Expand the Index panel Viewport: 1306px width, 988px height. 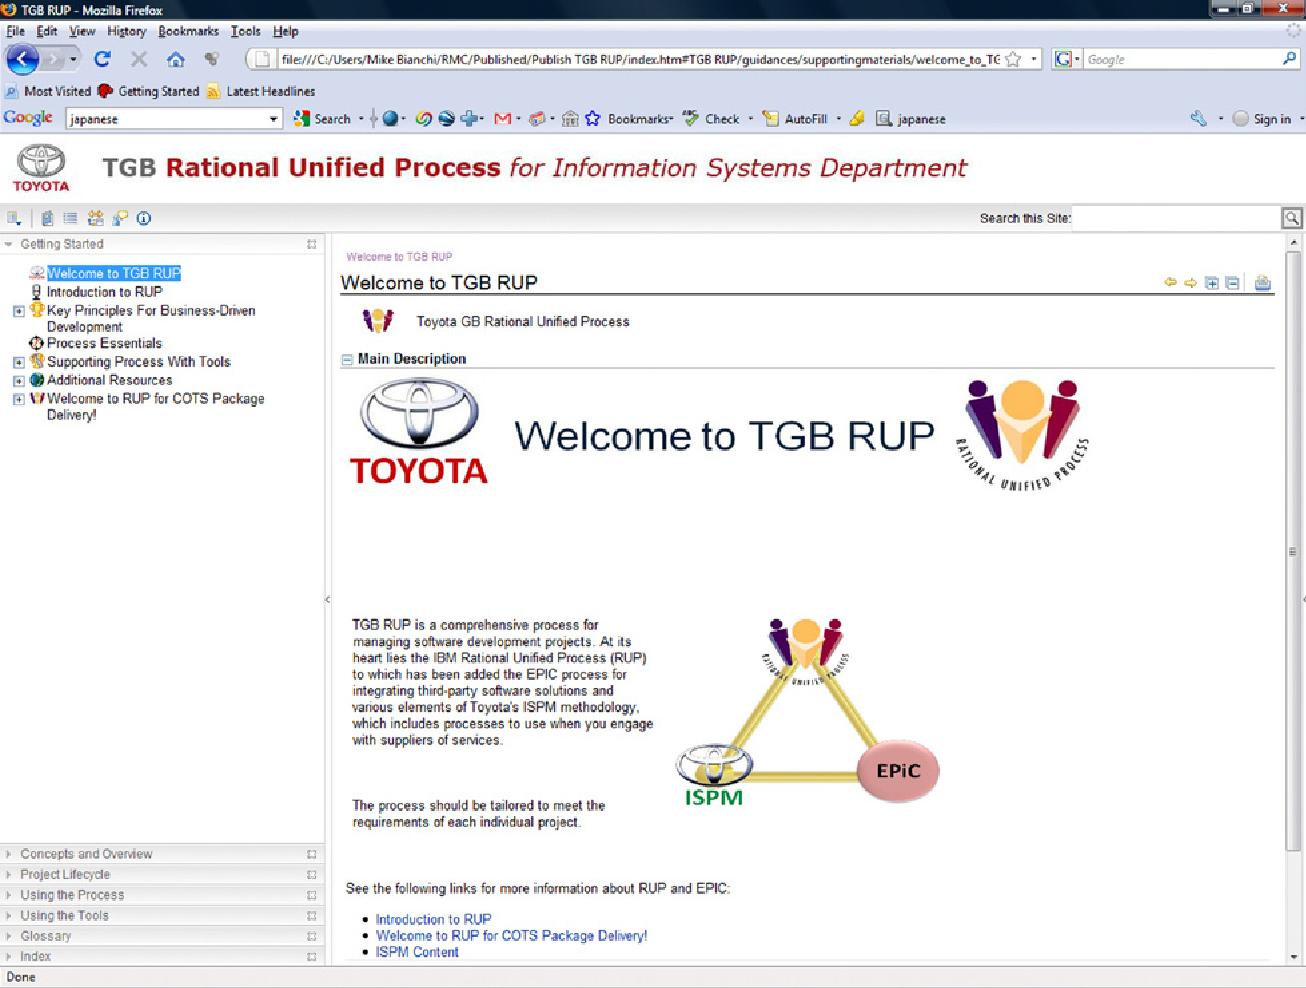point(162,956)
